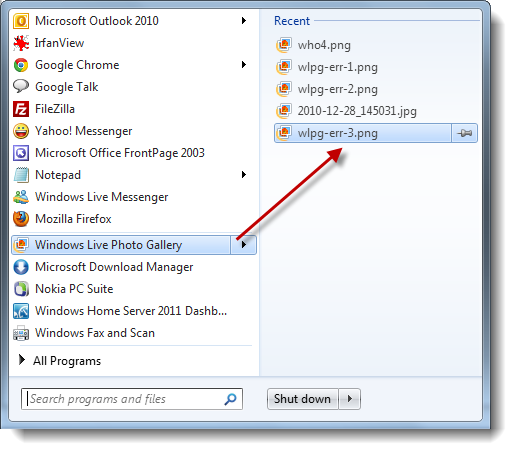This screenshot has width=516, height=454.
Task: Open Microsoft Download Manager icon
Action: click(21, 267)
